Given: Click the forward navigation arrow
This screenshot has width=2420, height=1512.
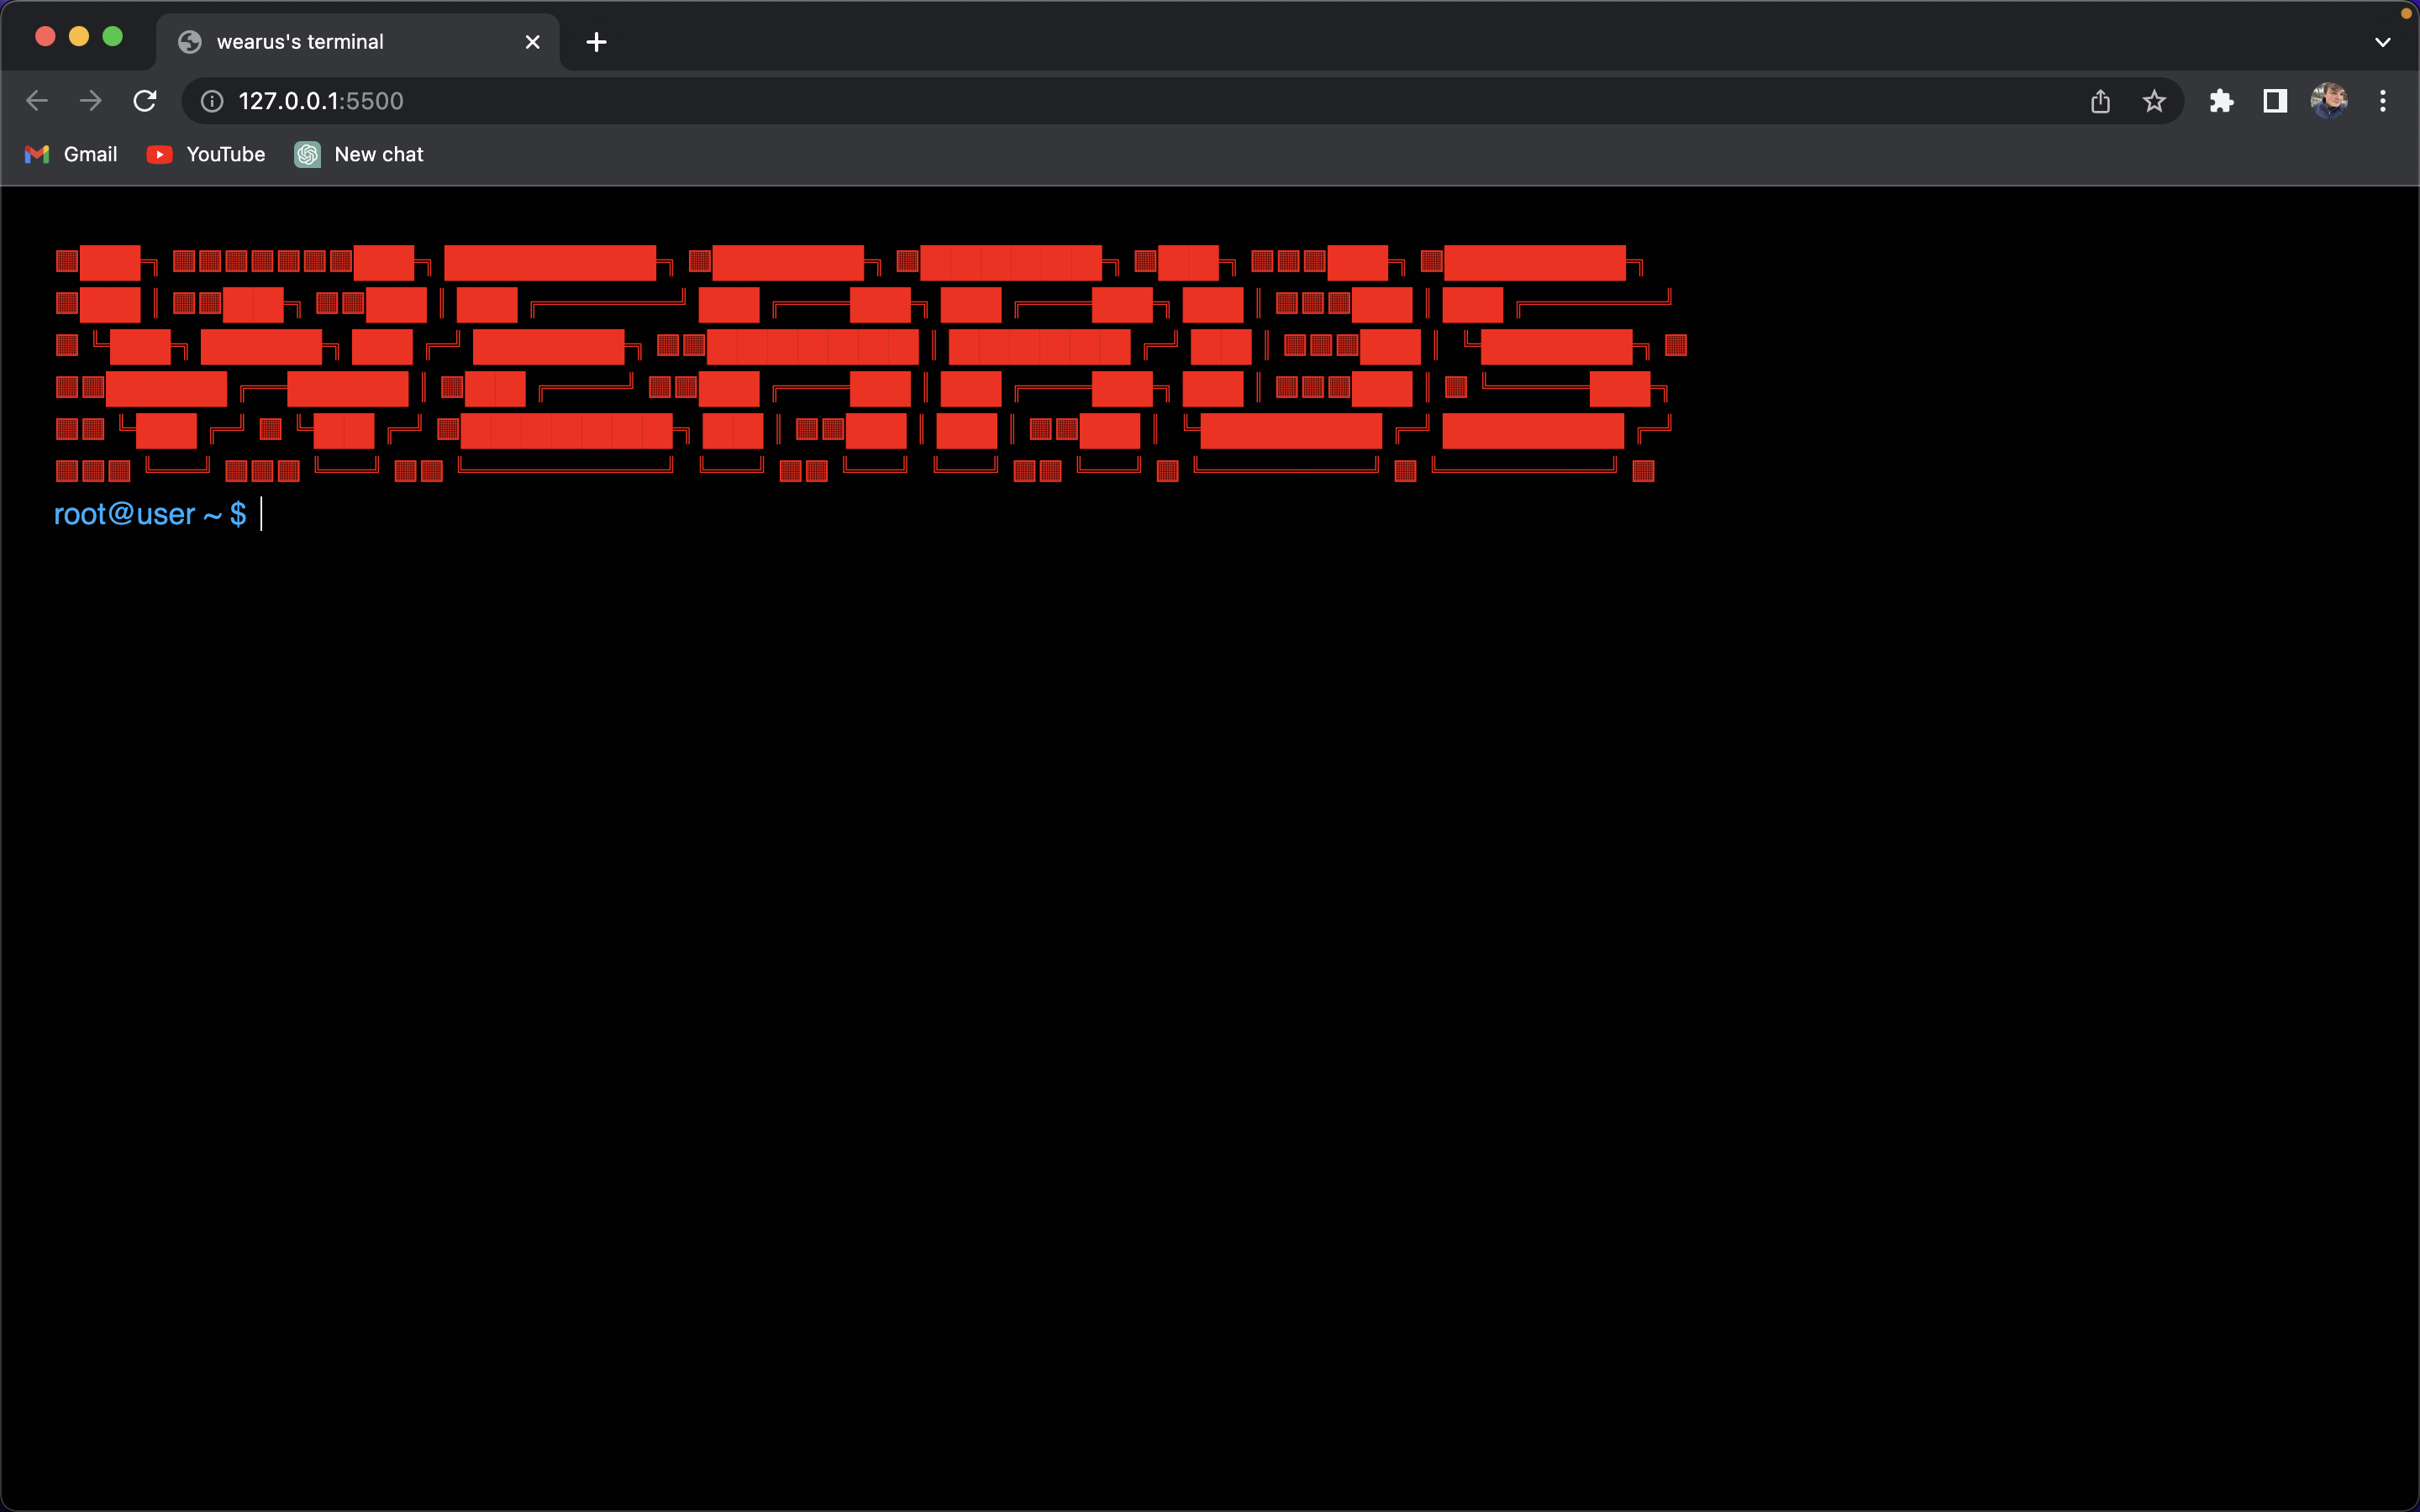Looking at the screenshot, I should click(90, 100).
